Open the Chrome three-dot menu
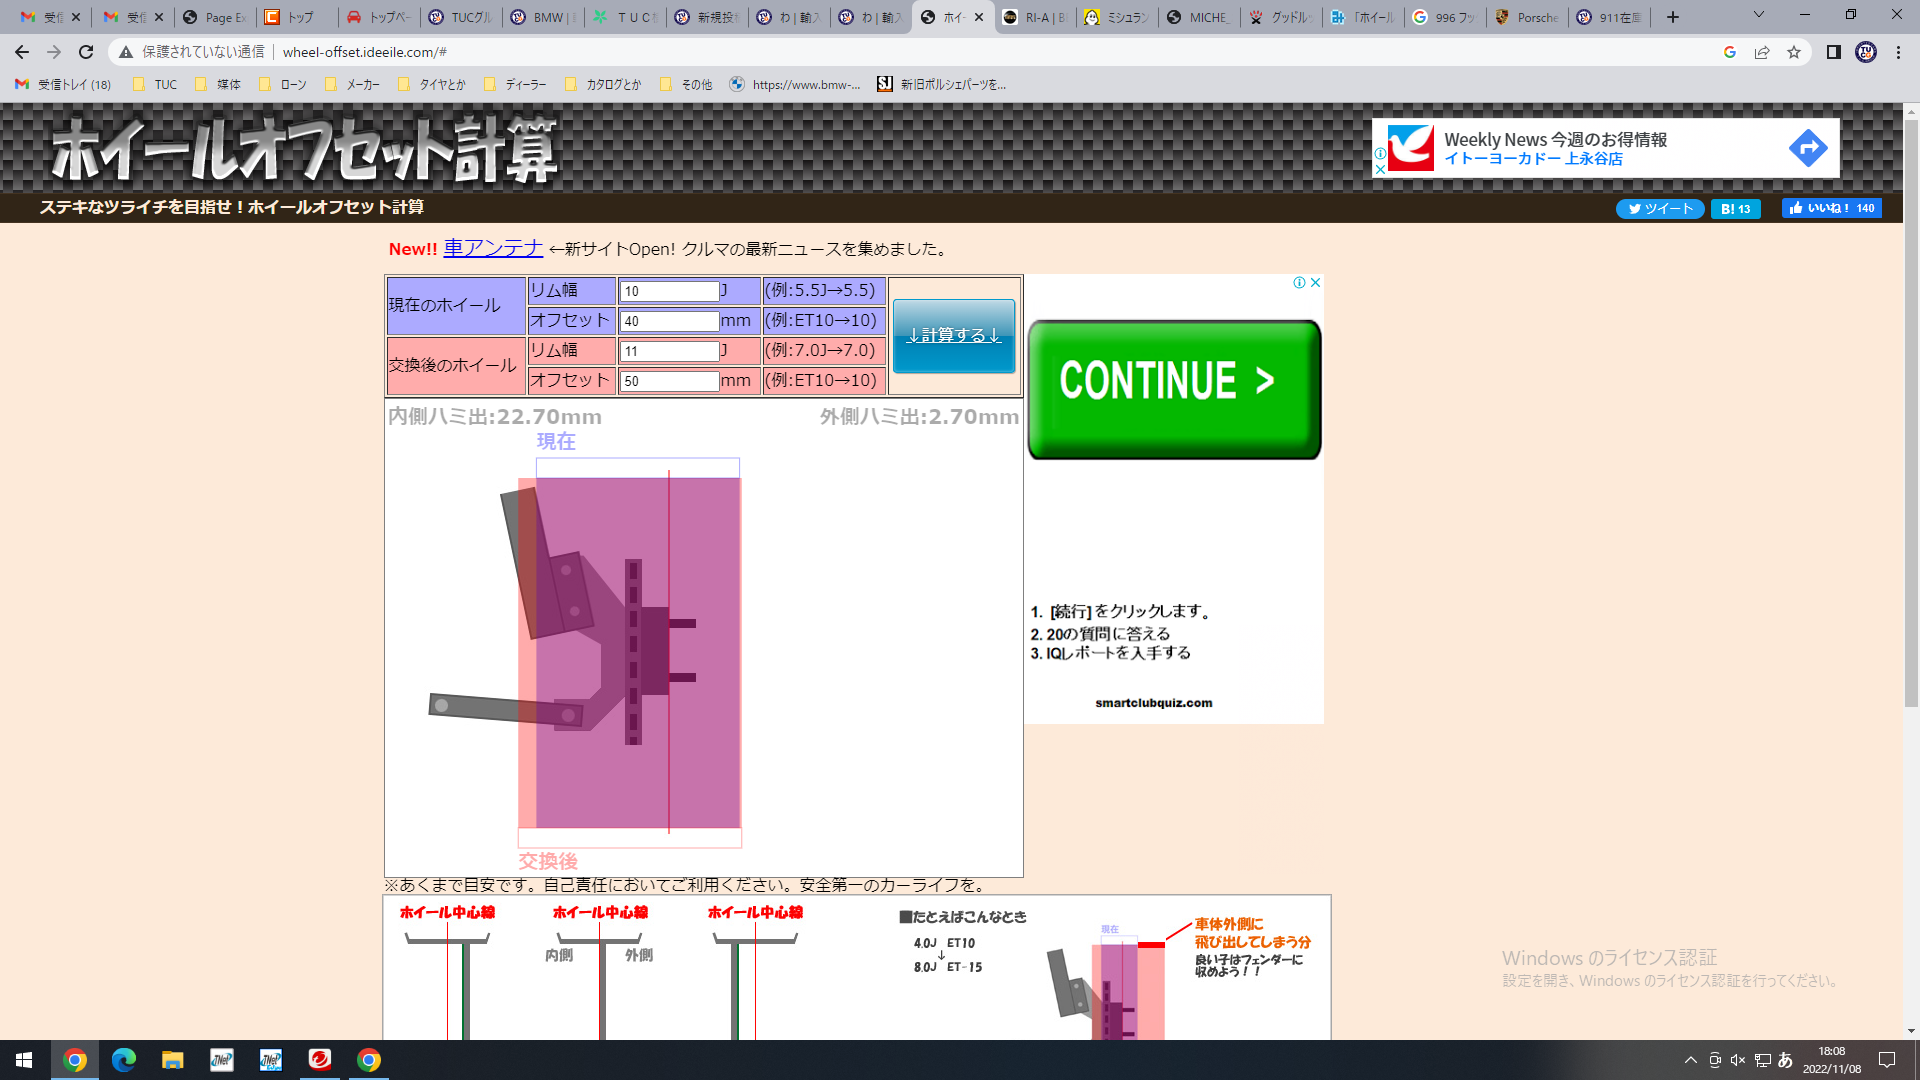This screenshot has height=1080, width=1920. click(x=1898, y=52)
